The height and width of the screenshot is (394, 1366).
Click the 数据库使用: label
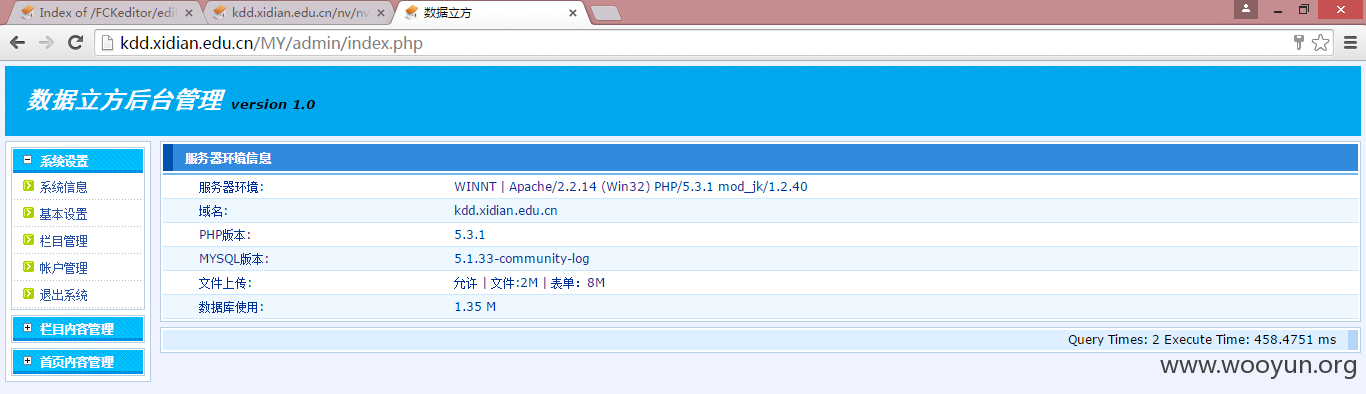(231, 307)
